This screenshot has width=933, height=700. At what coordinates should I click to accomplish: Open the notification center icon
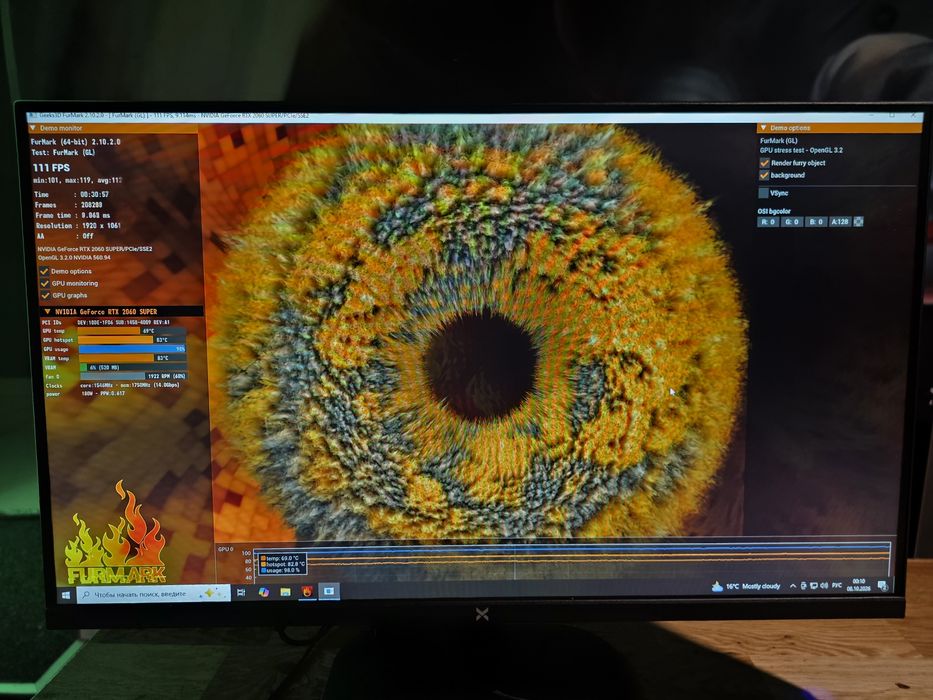(882, 586)
